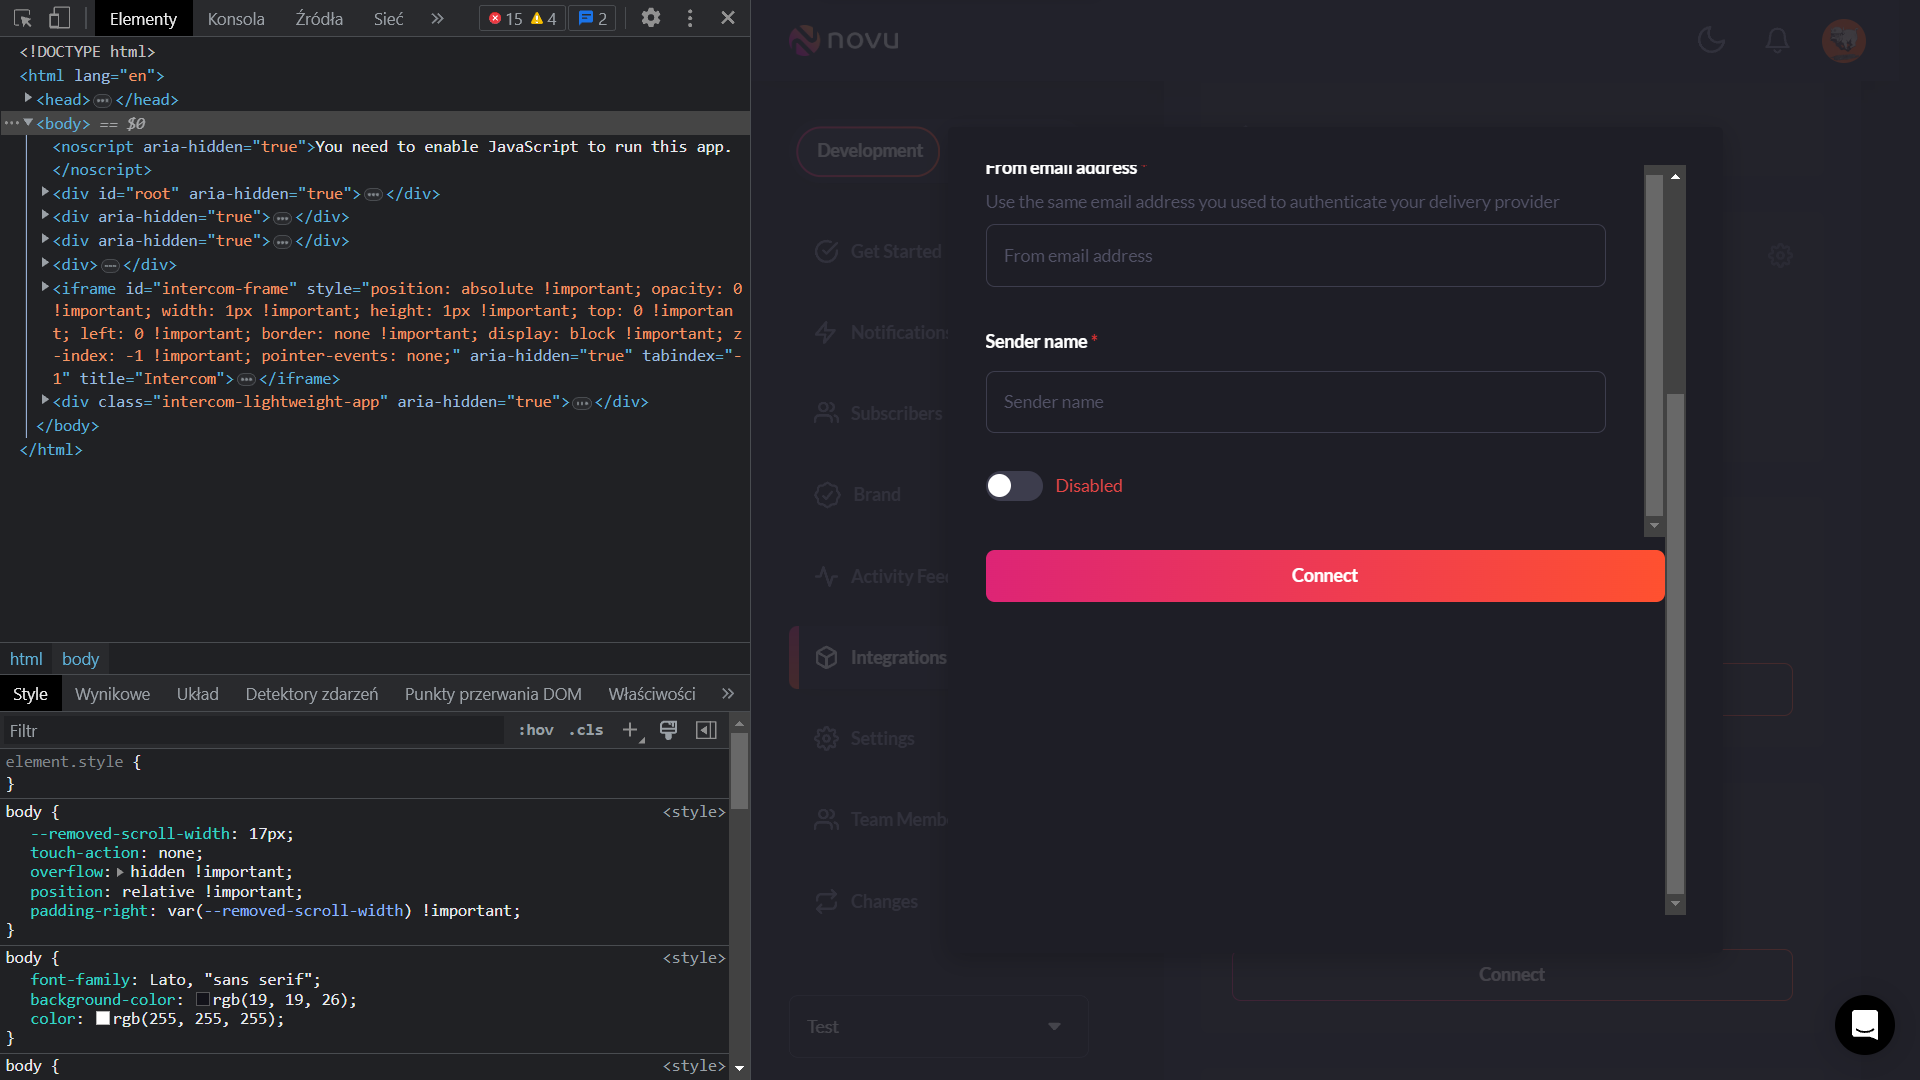The width and height of the screenshot is (1920, 1080).
Task: Open the Test environment dropdown
Action: (938, 1026)
